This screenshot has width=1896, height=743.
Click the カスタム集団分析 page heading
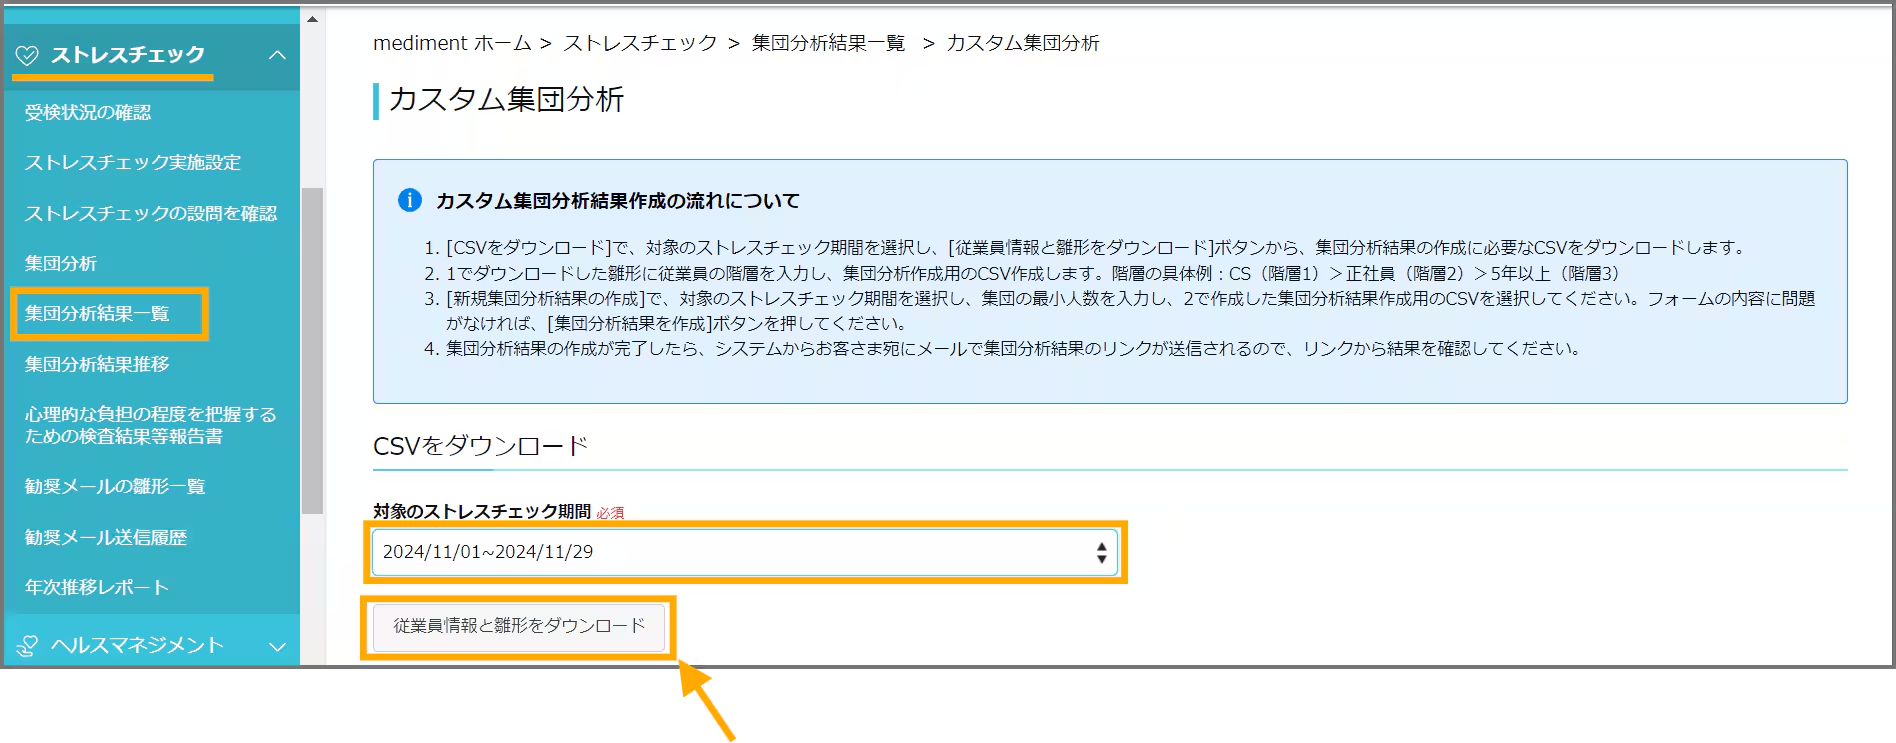pos(506,99)
